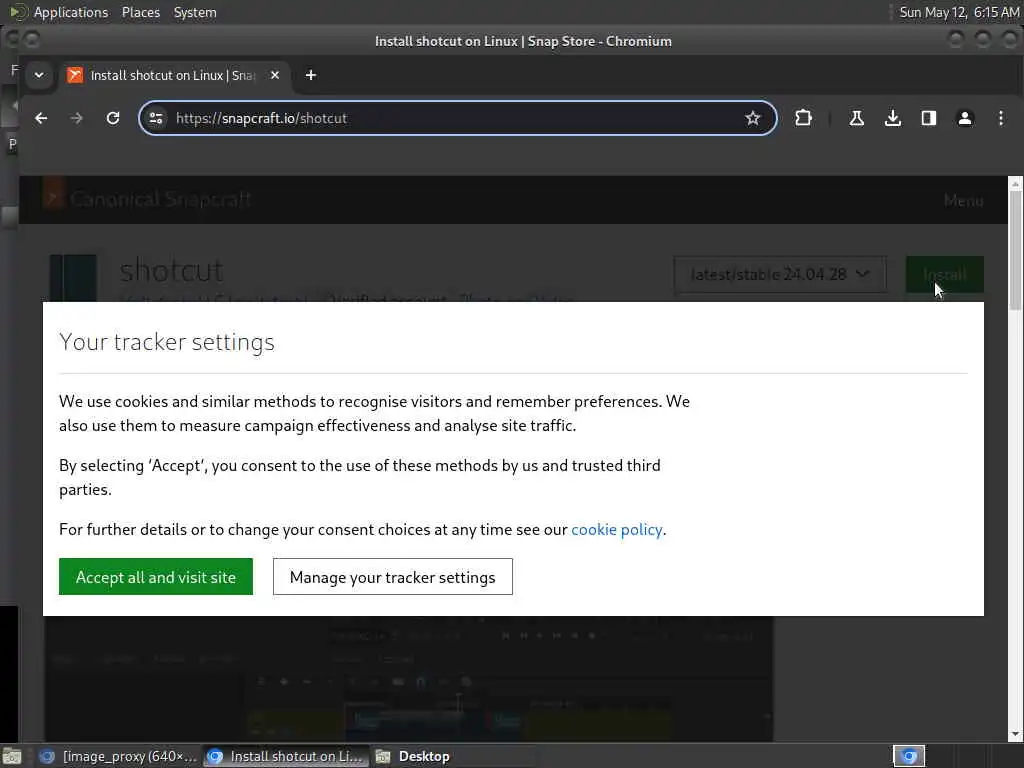
Task: Accept all and visit site
Action: click(x=155, y=577)
